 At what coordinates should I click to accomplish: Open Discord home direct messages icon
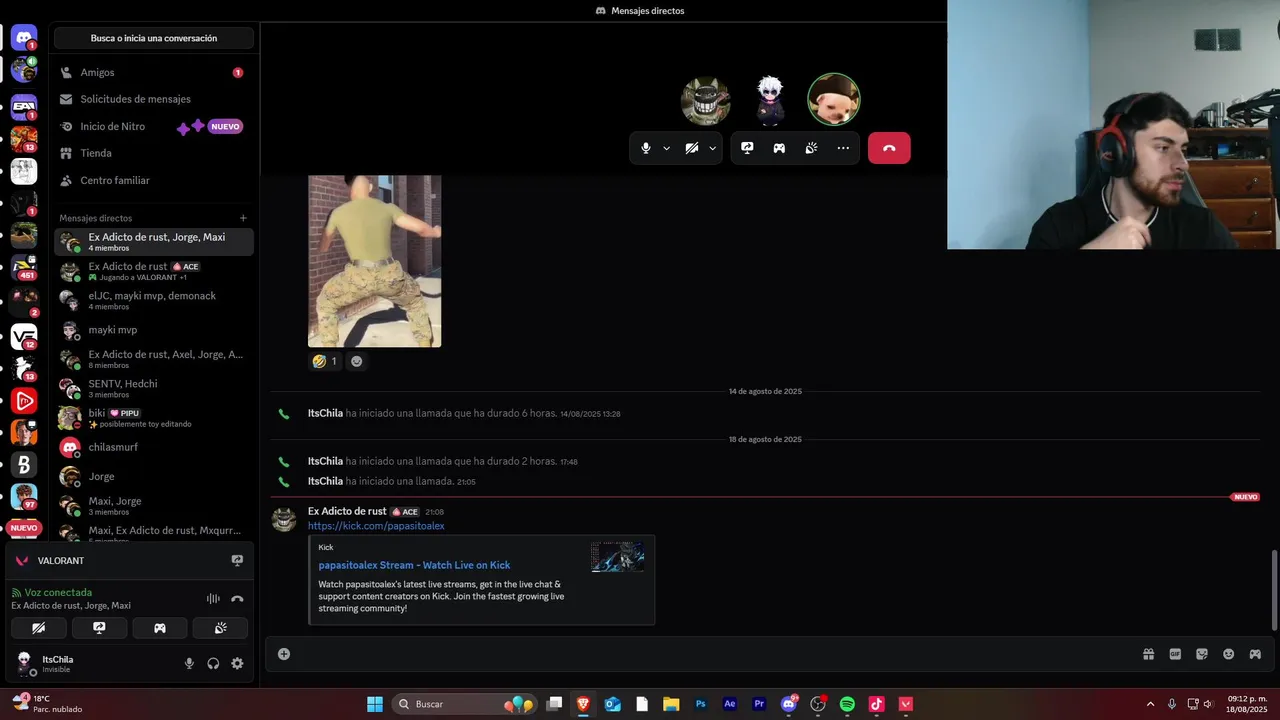tap(24, 38)
